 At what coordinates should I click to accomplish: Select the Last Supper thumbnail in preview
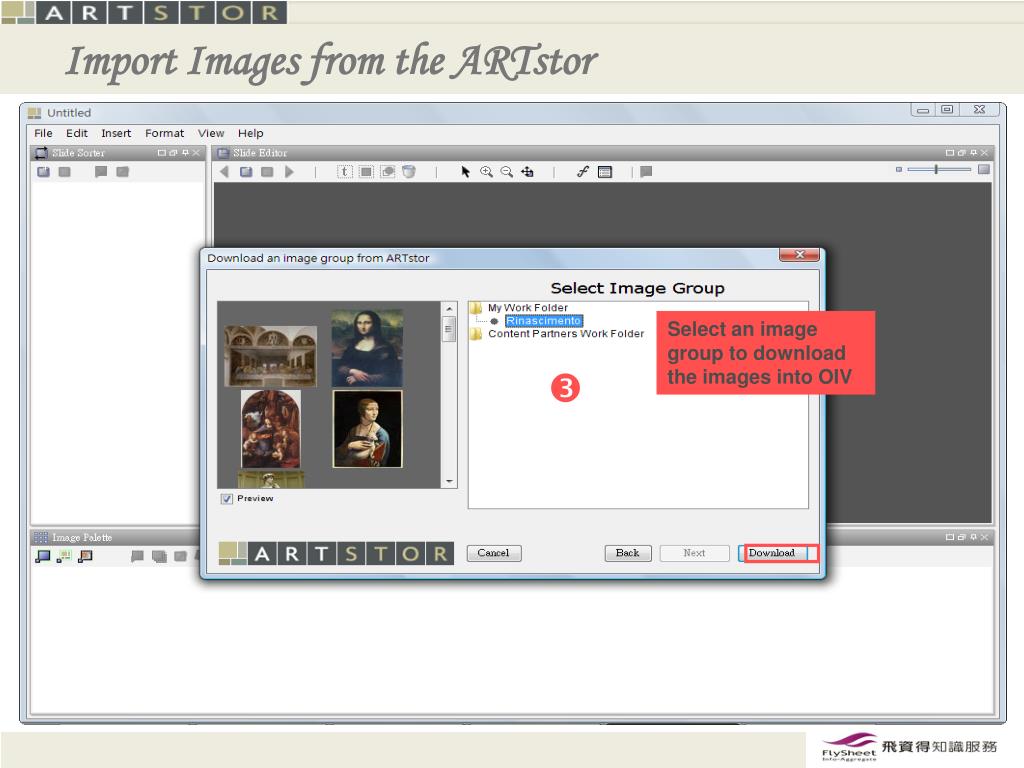(270, 356)
